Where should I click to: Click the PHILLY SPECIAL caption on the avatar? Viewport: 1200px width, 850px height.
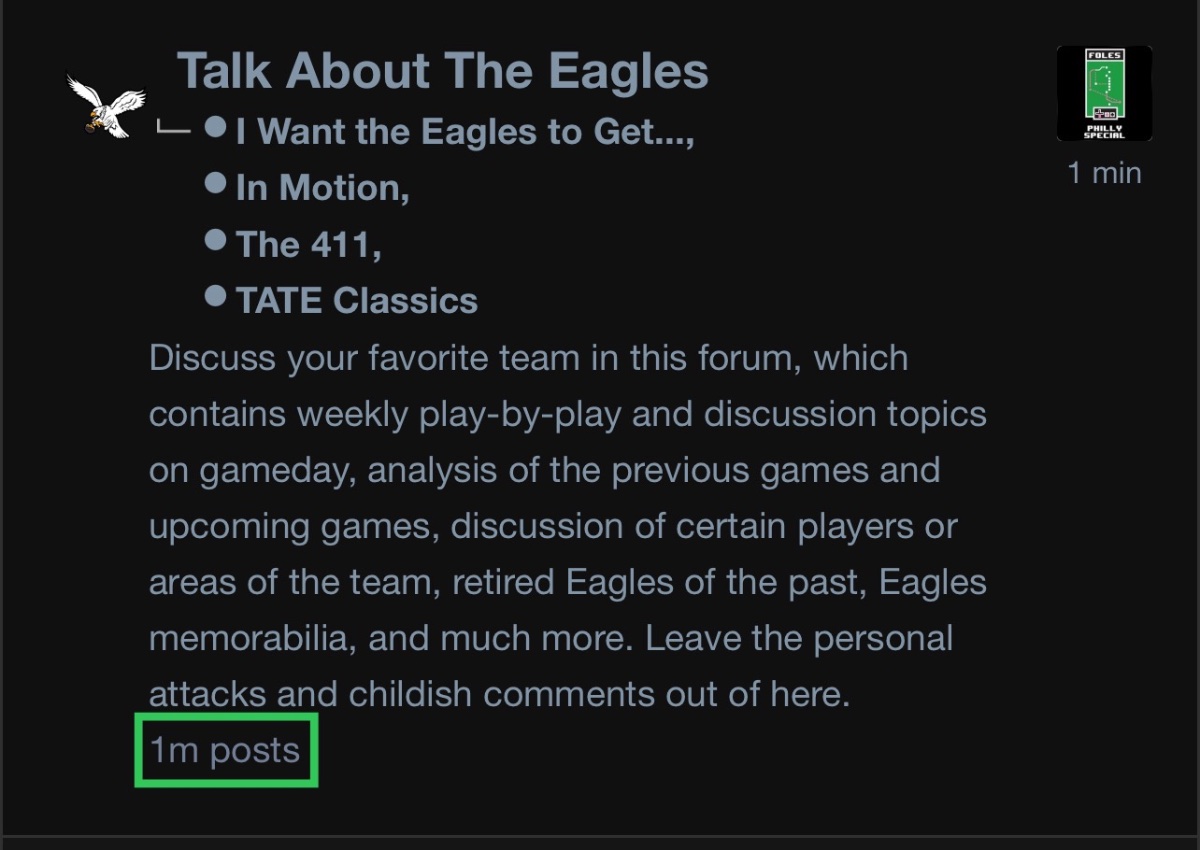[1104, 131]
